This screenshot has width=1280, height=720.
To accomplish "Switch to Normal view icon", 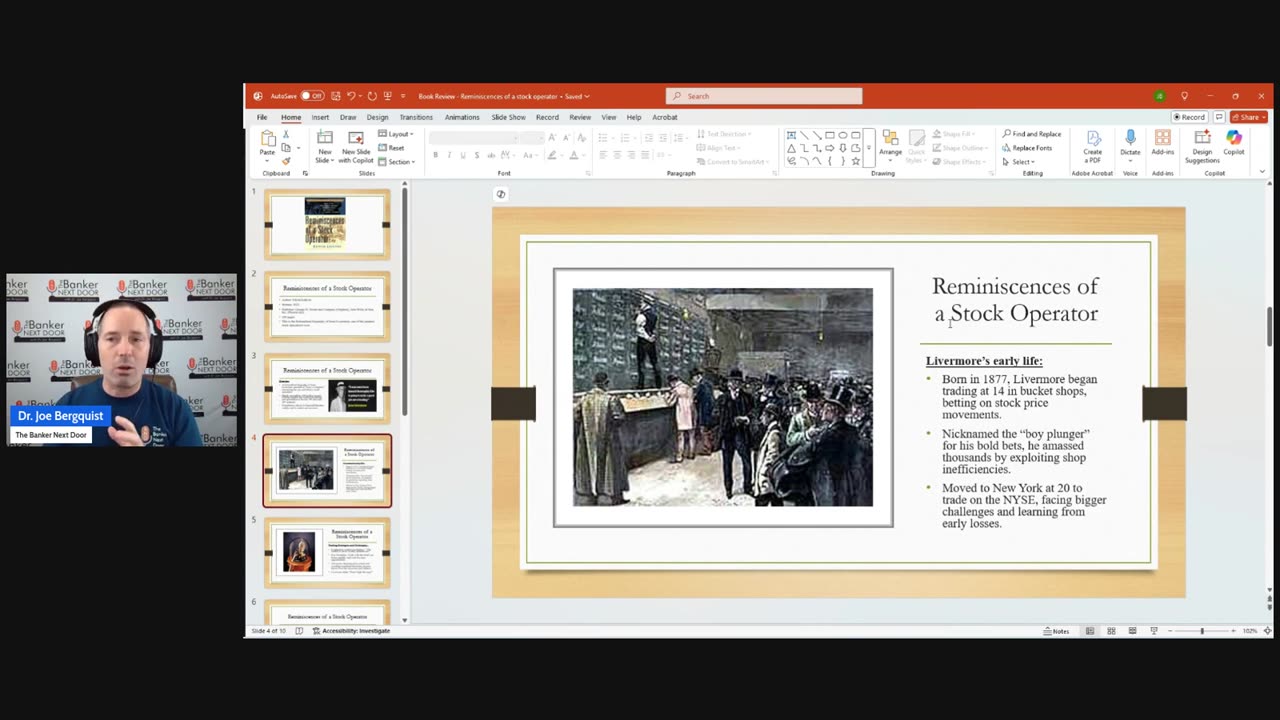I will pos(1090,631).
